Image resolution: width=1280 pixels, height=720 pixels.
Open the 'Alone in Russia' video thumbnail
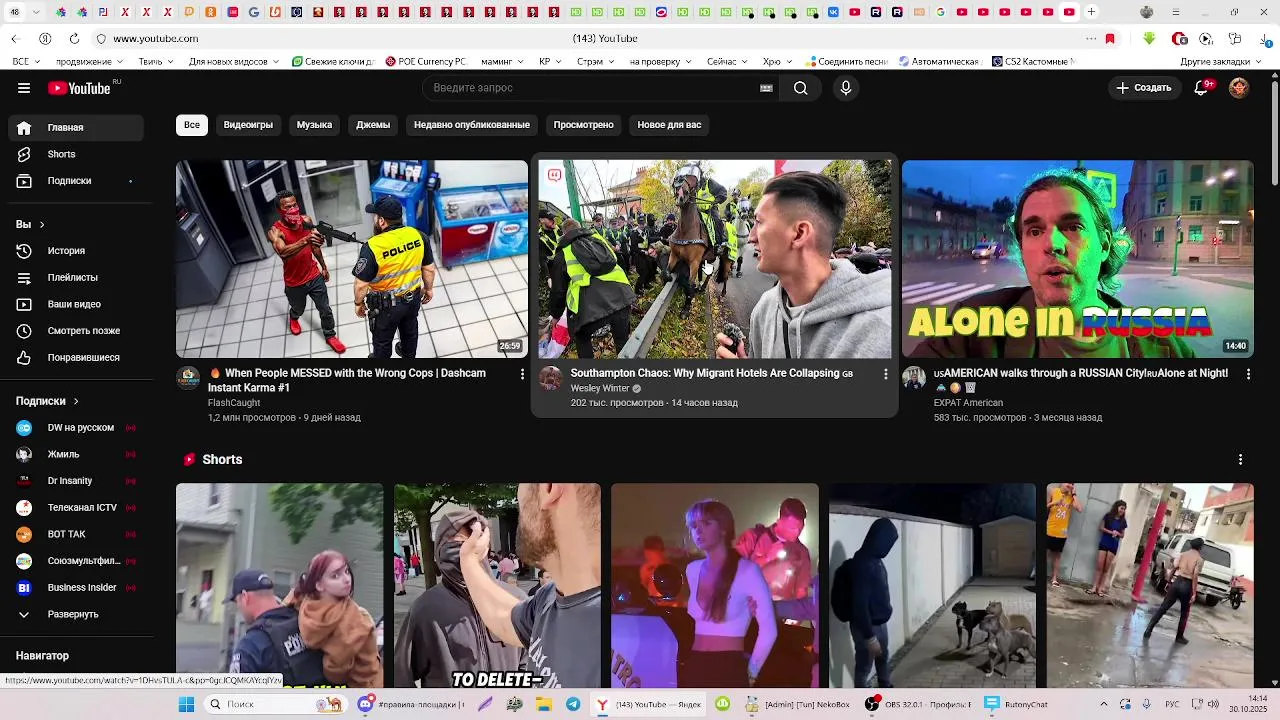pyautogui.click(x=1077, y=259)
